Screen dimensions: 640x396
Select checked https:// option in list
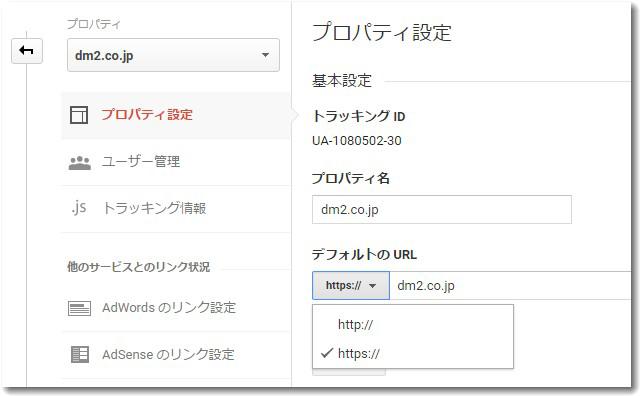[413, 353]
